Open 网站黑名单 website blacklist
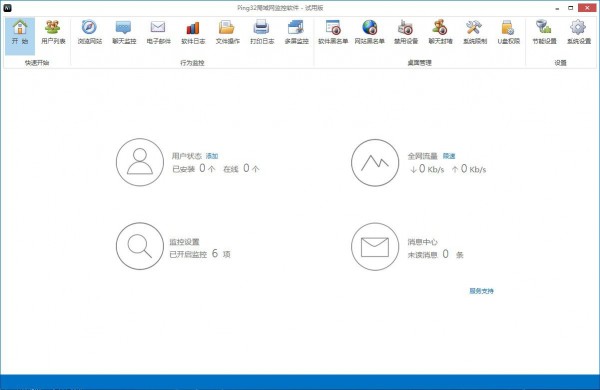 pyautogui.click(x=369, y=32)
